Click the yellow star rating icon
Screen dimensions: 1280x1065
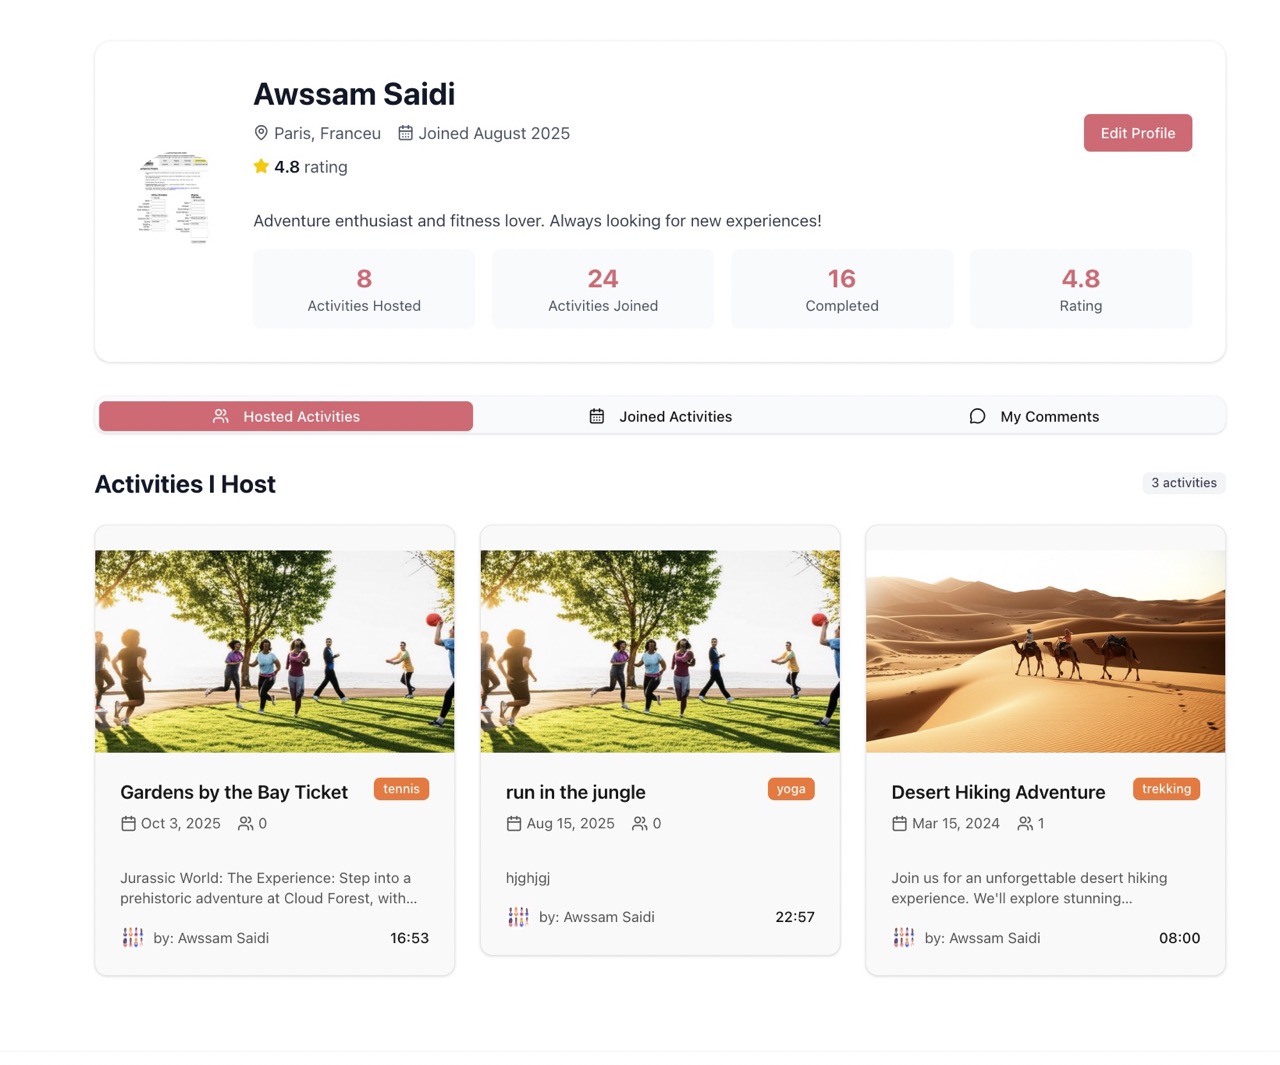coord(261,166)
